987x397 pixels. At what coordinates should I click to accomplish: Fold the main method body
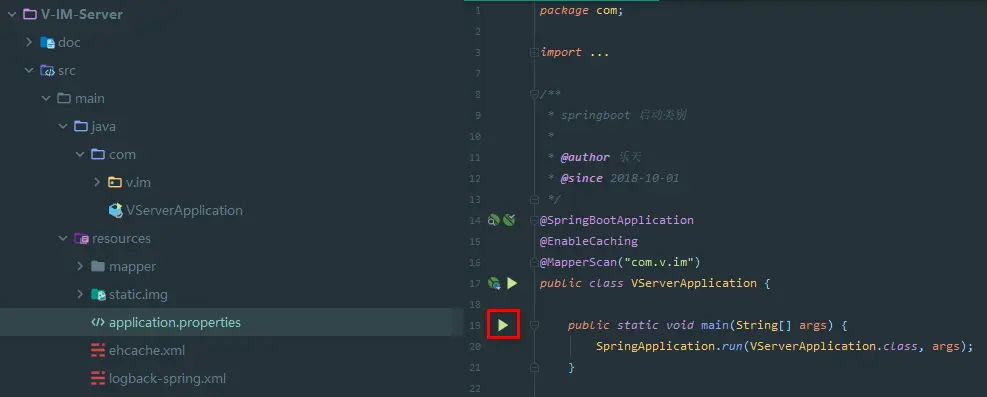534,325
